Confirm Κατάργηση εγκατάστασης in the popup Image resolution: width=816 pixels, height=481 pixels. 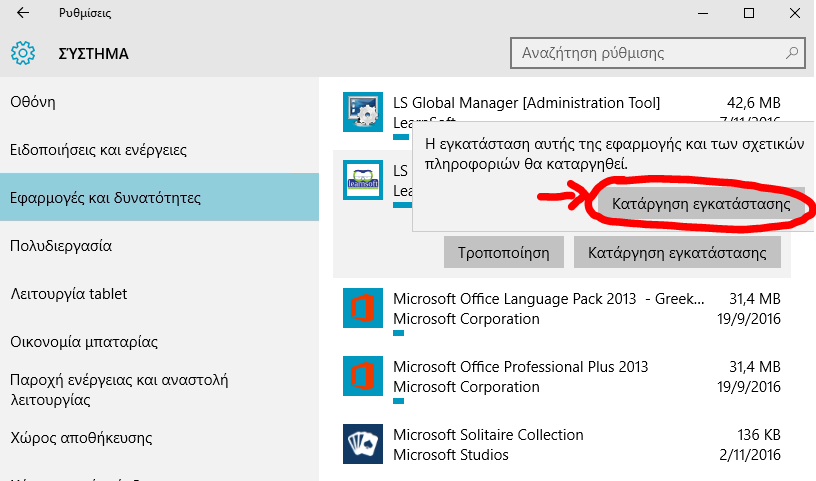click(x=701, y=203)
